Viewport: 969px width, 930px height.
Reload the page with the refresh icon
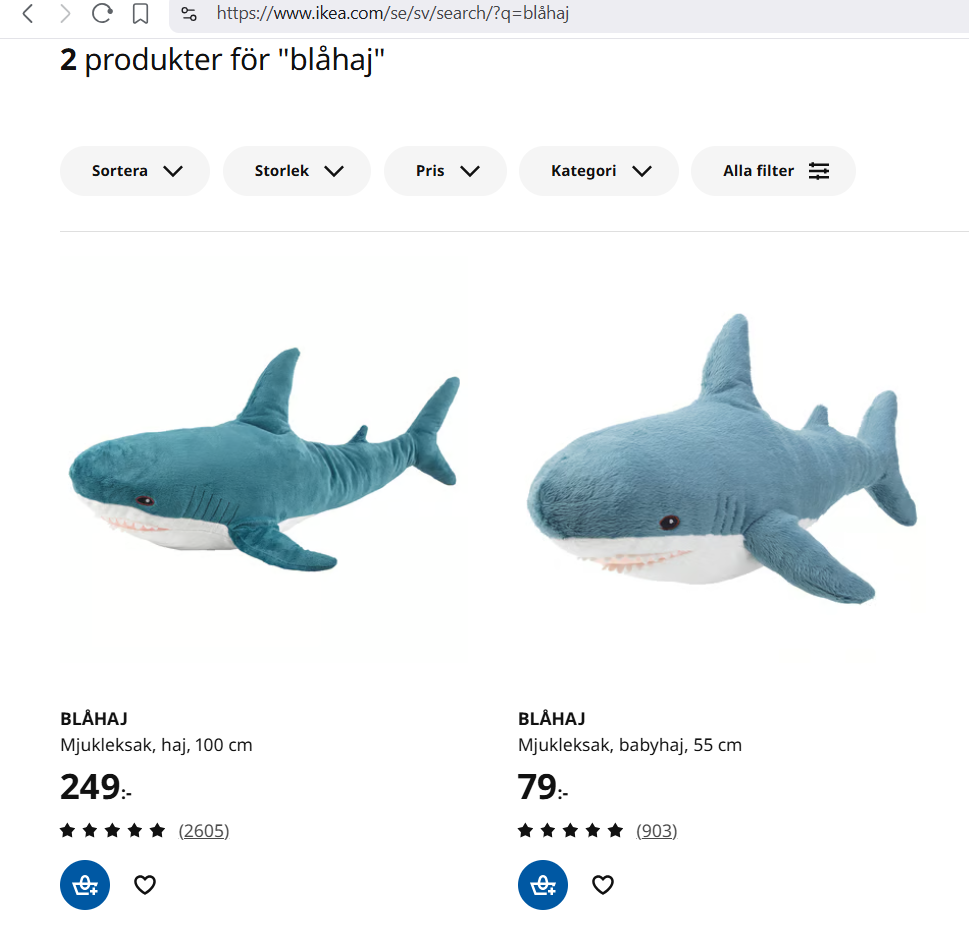[x=102, y=14]
